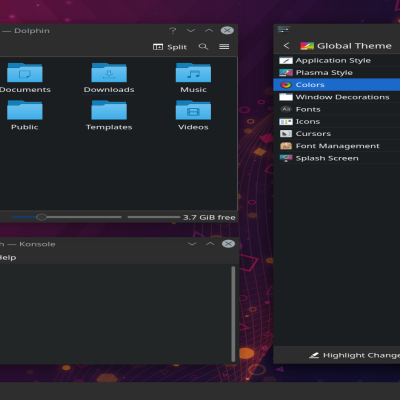Go back with the arrow next to Global Theme
Viewport: 400px width, 400px height.
pos(286,46)
